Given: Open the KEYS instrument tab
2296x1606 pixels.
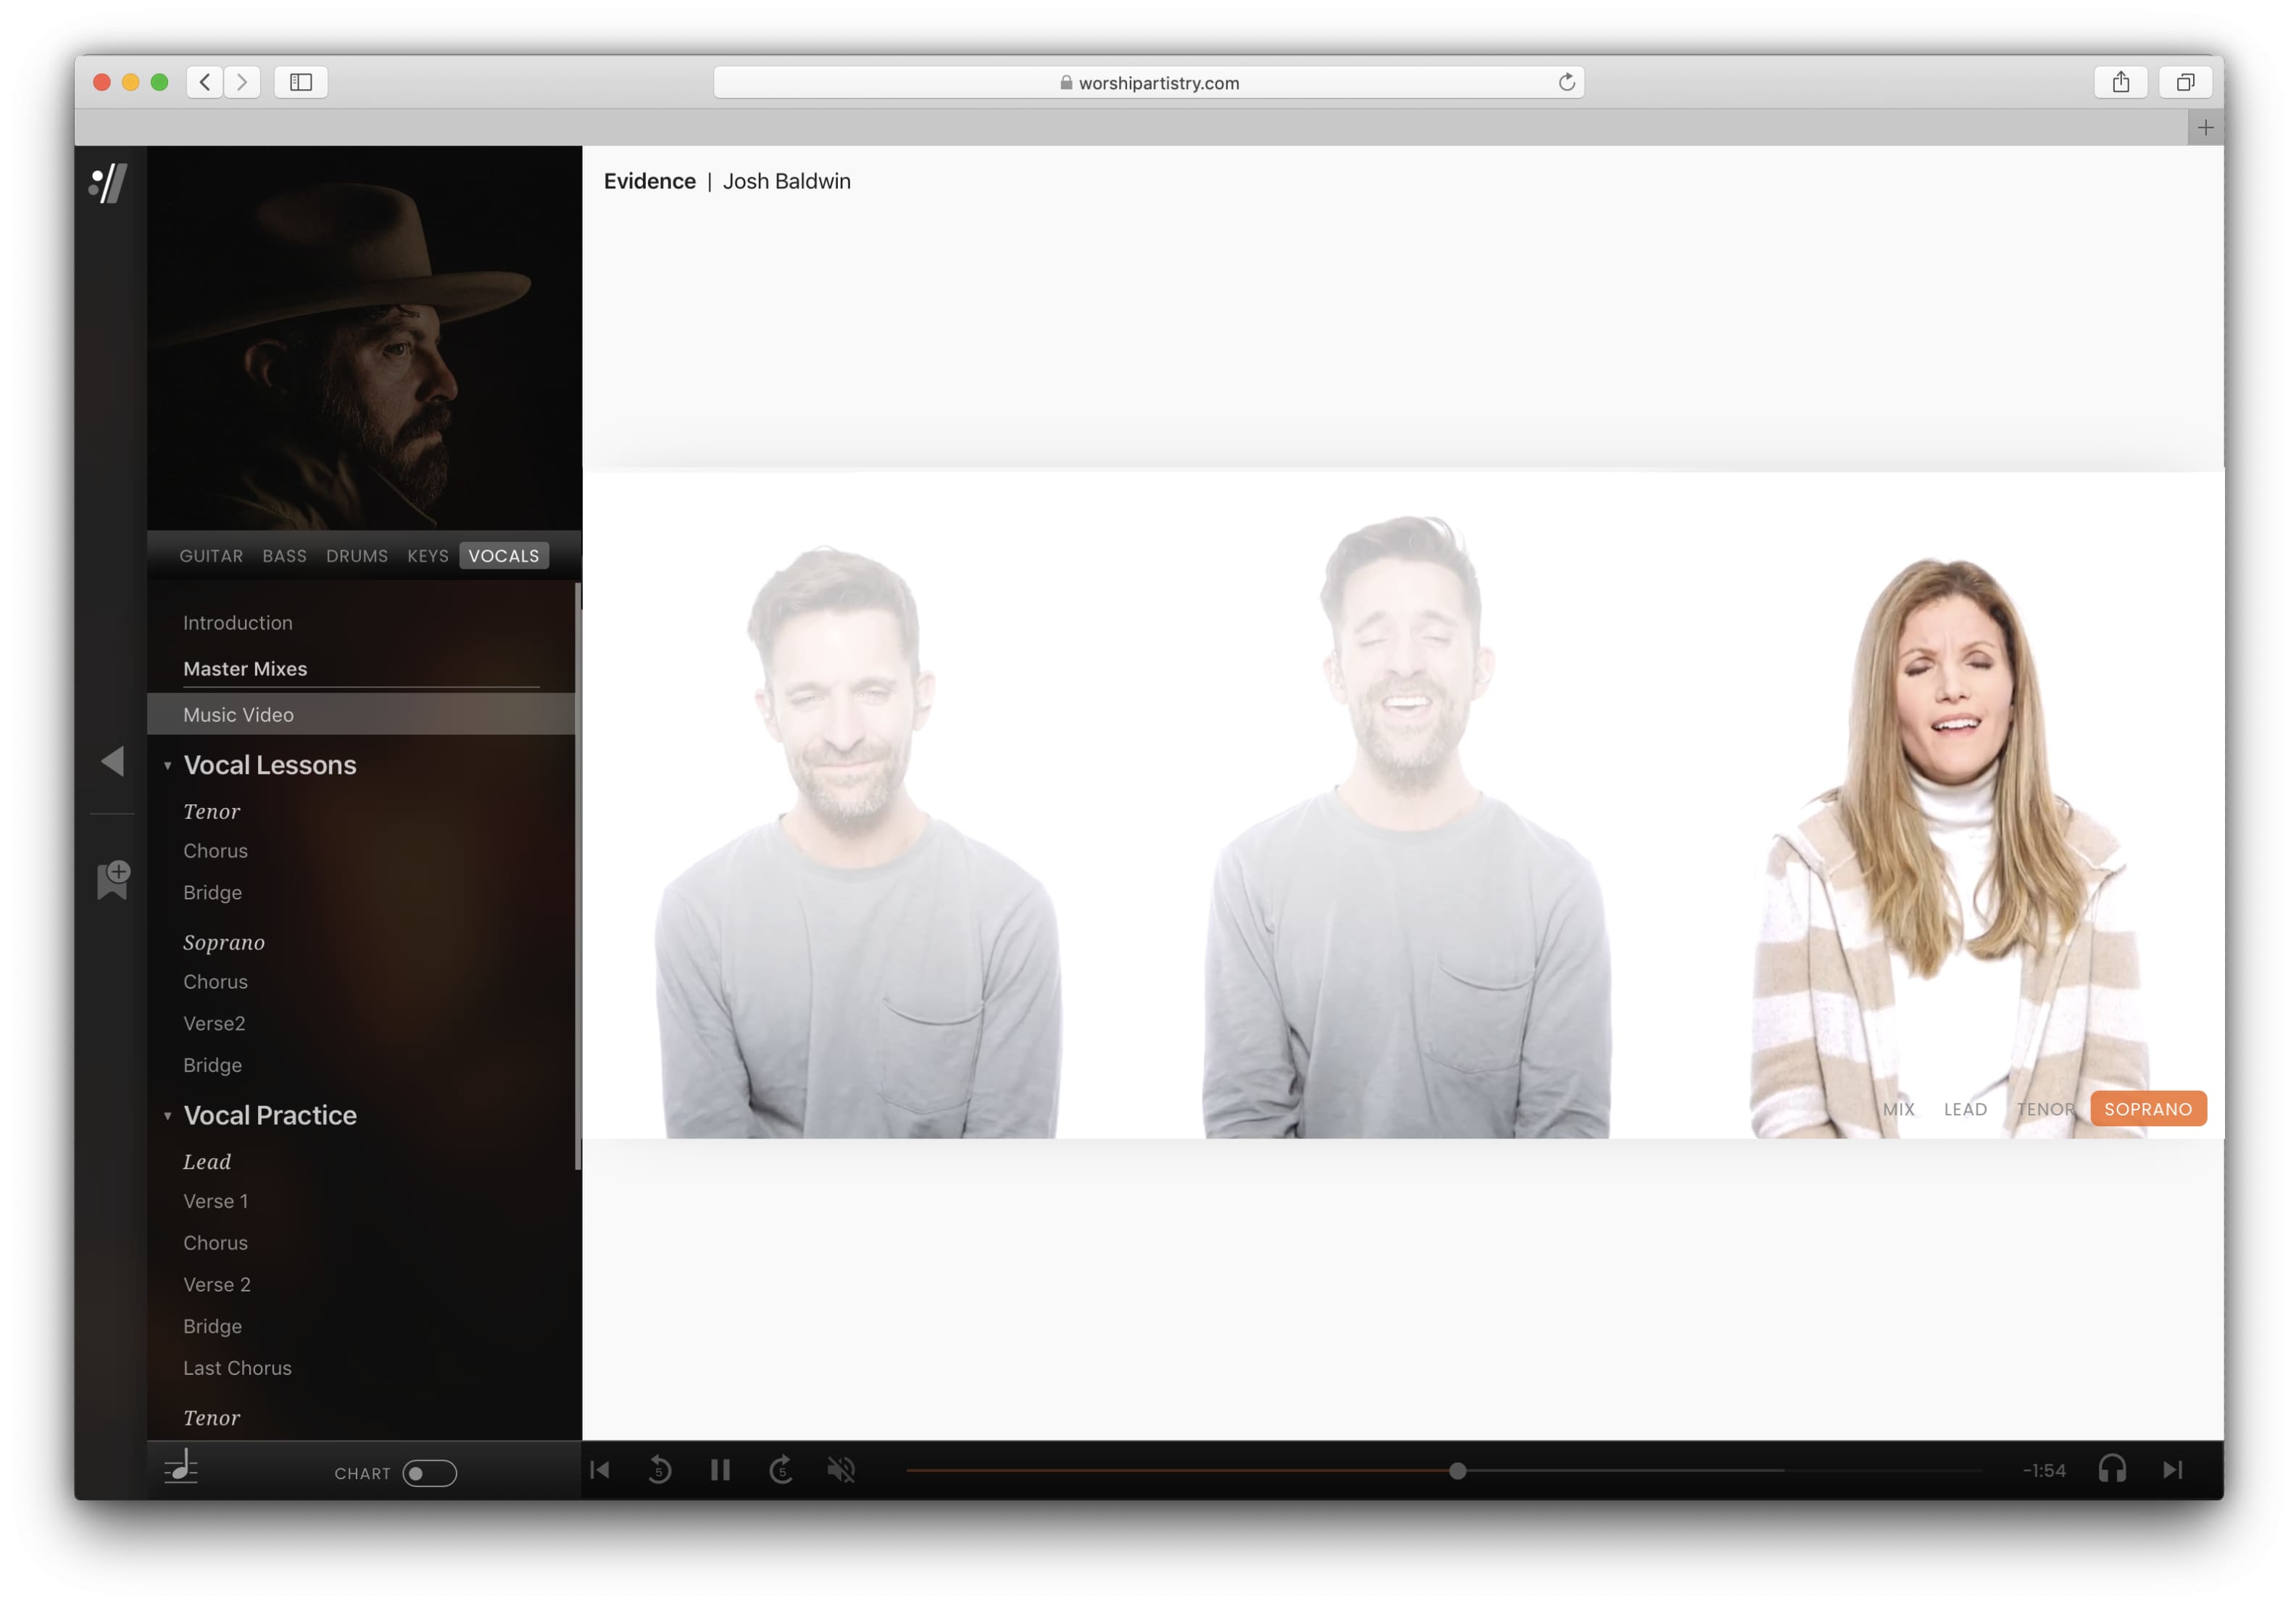Looking at the screenshot, I should coord(427,556).
